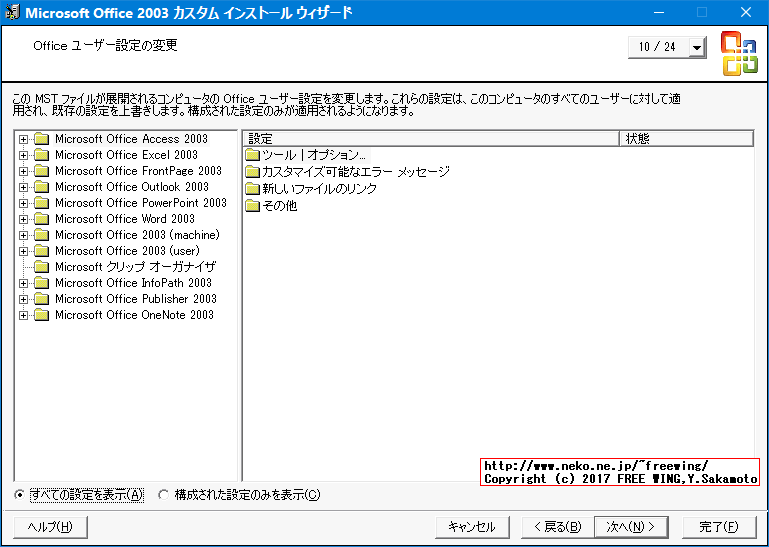Click the Microsoft Office FrontPage 2003 folder icon
Viewport: 769px width, 547px height.
click(x=42, y=171)
